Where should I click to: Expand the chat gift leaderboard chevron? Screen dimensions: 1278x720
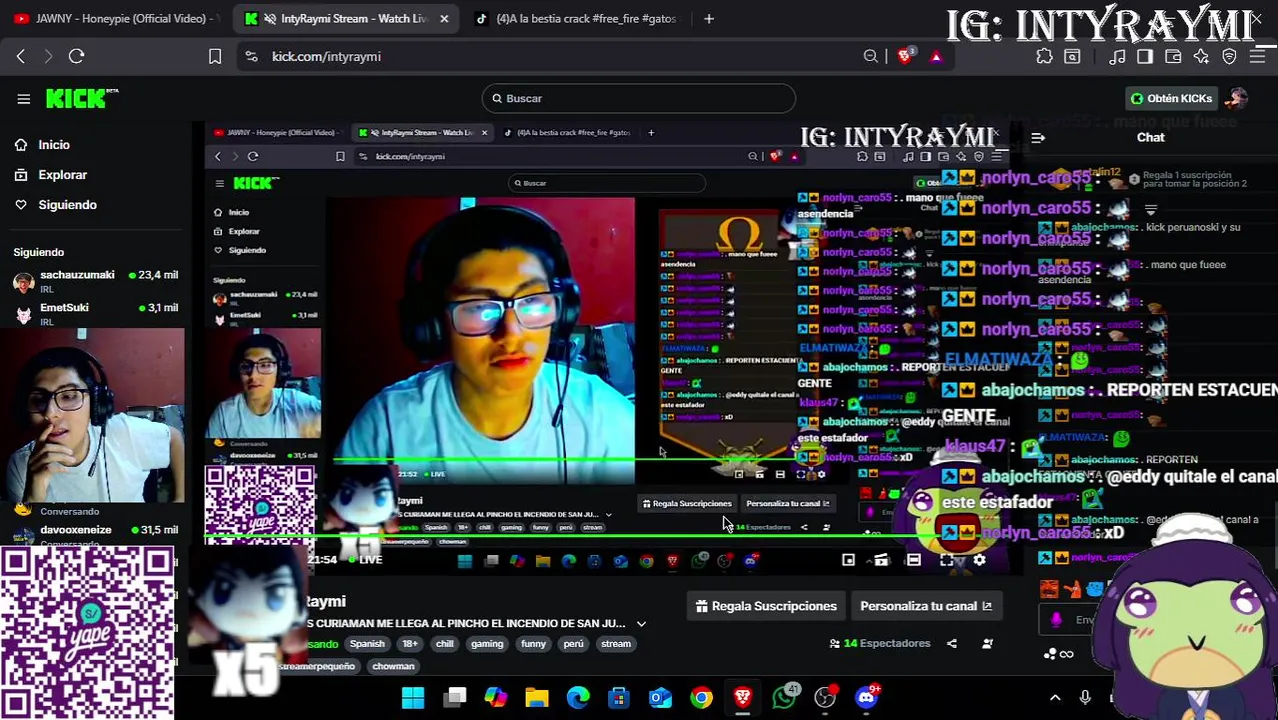(1151, 210)
